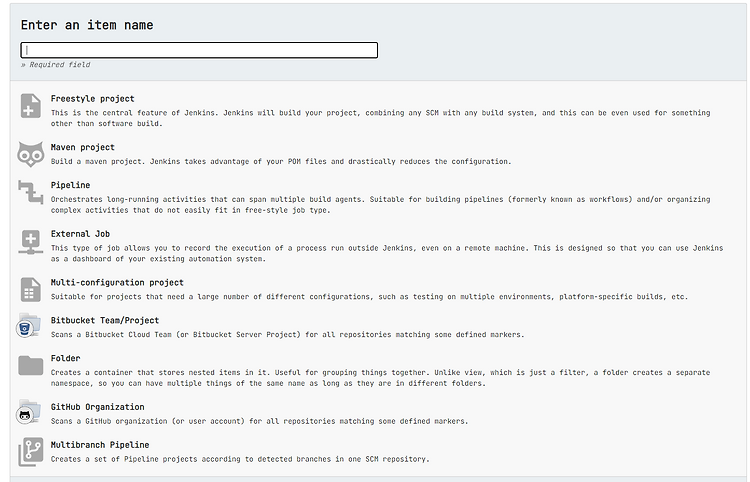Click the Pipeline description about long-running activities
The width and height of the screenshot is (750, 482).
pyautogui.click(x=380, y=205)
